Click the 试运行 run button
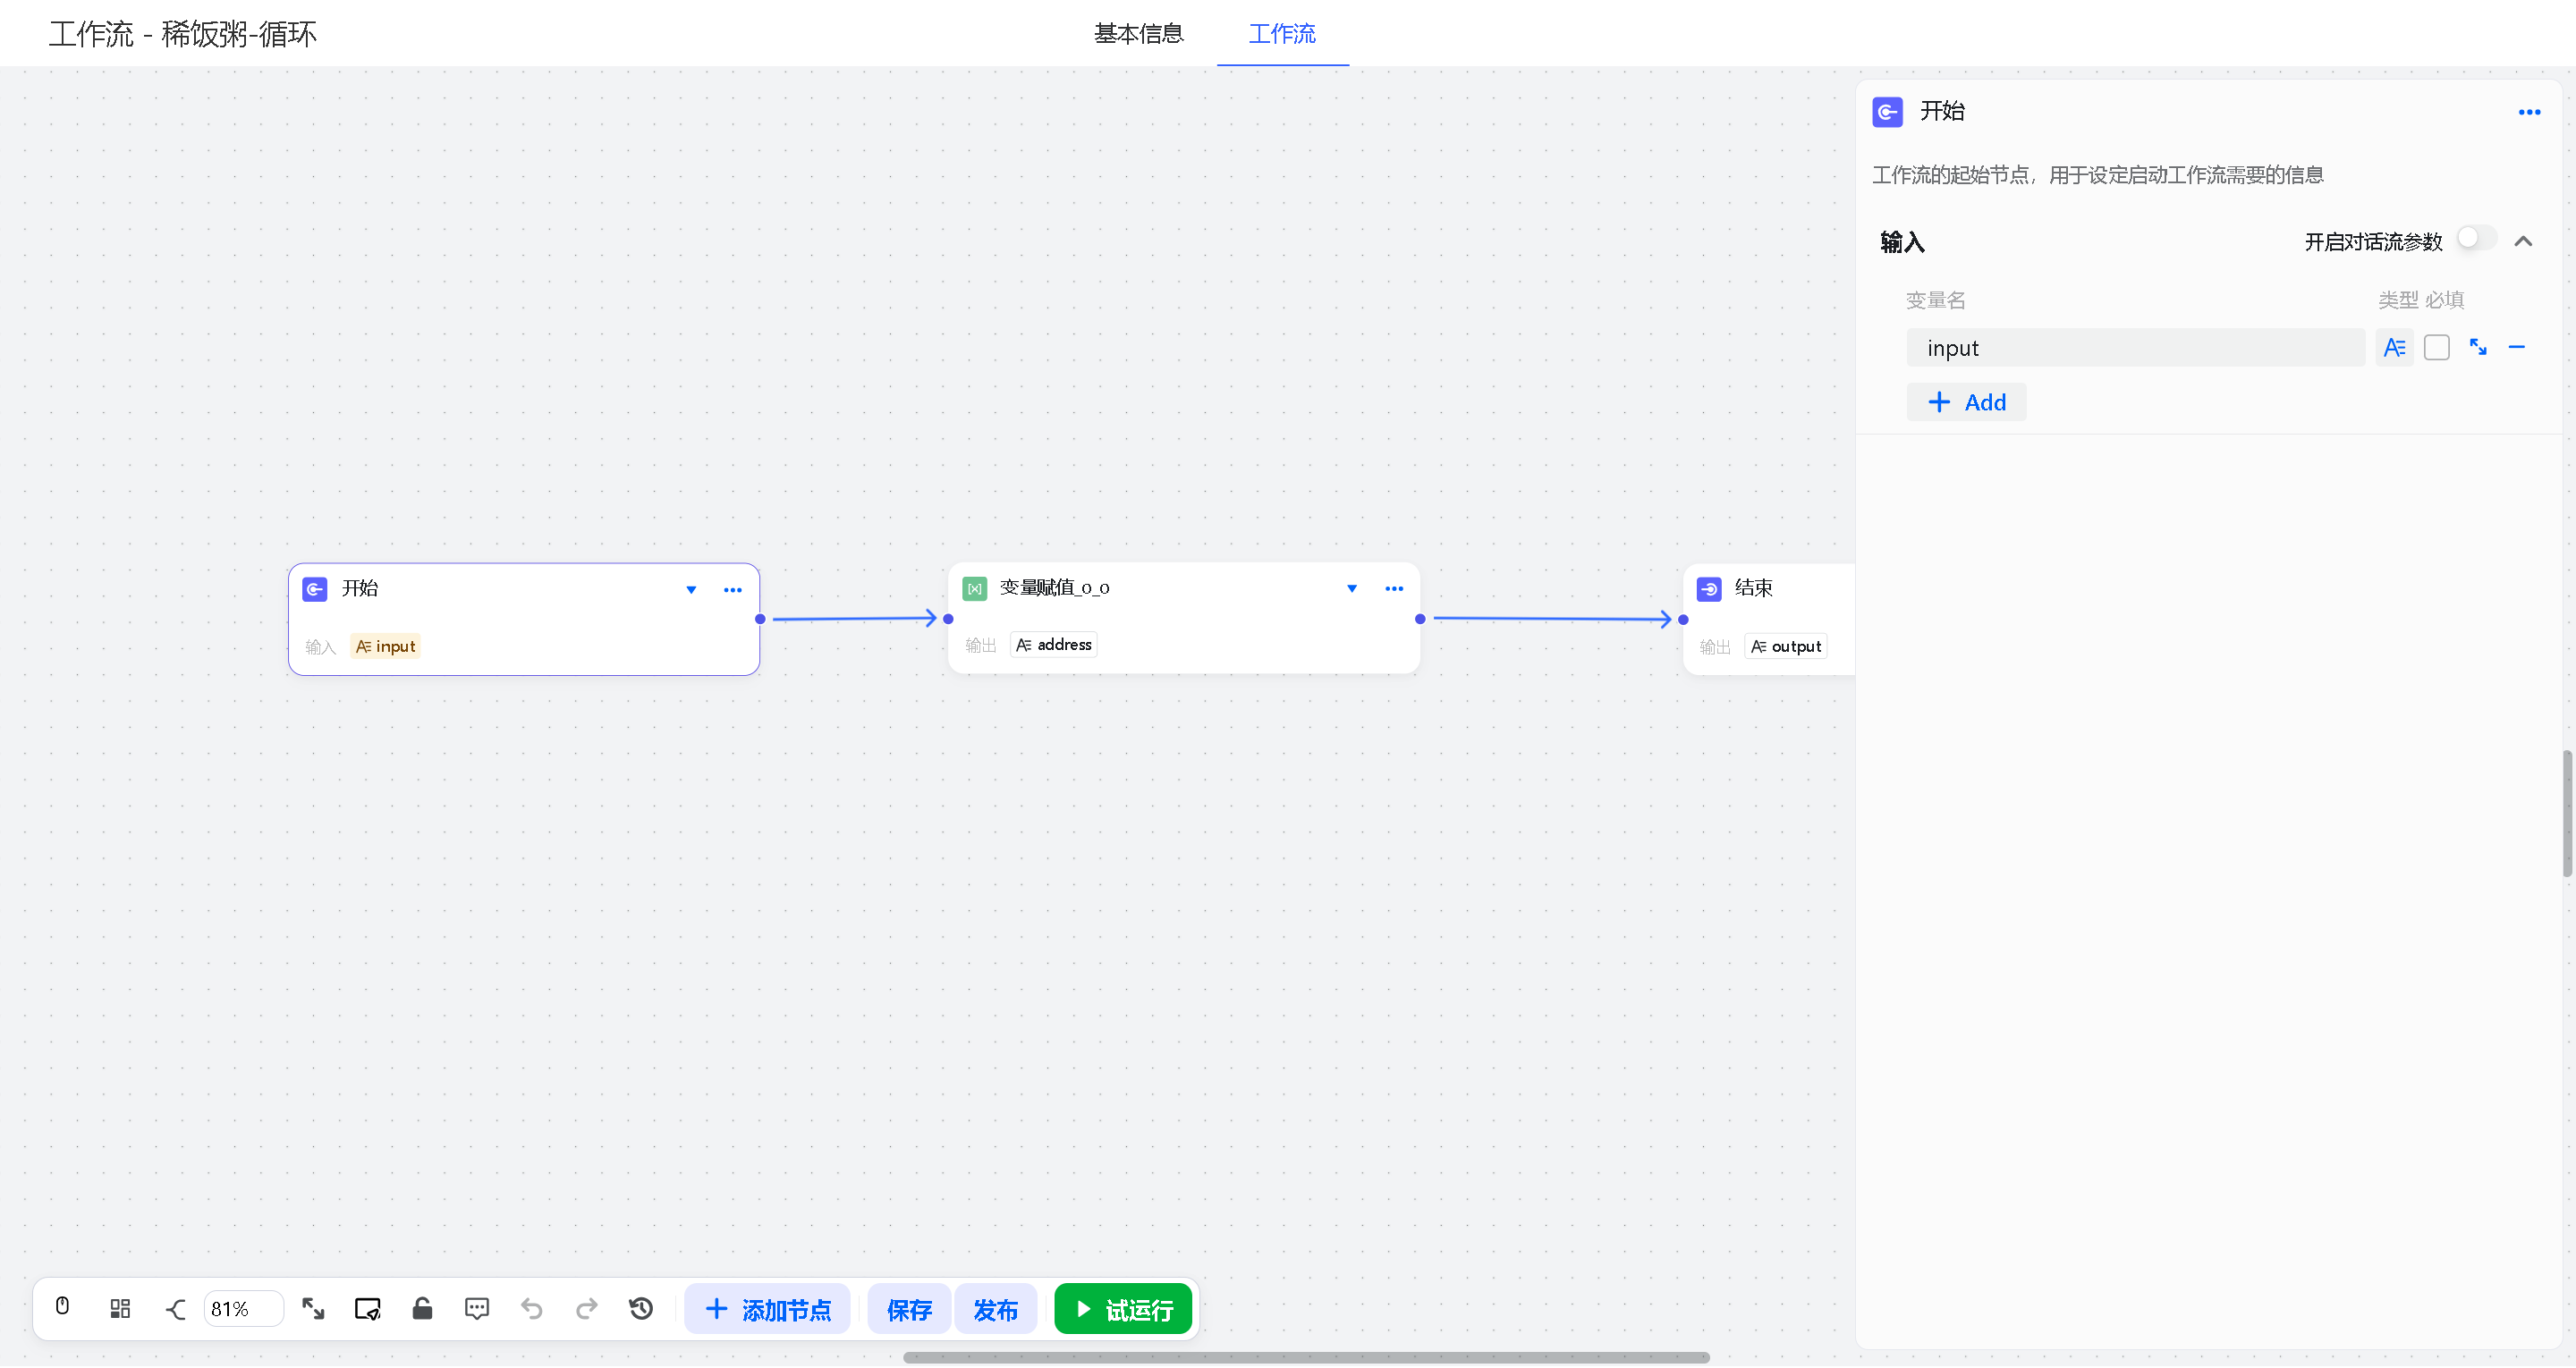2576x1368 pixels. (1123, 1309)
